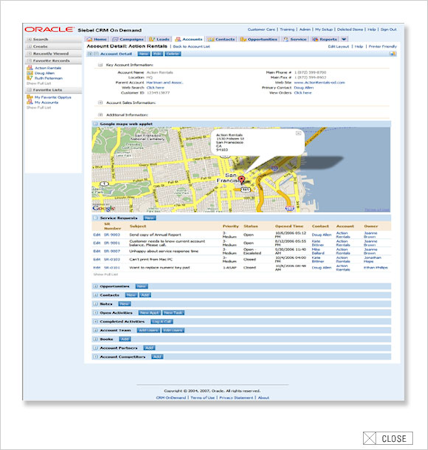Click Edit button in Account Detail bar

pyautogui.click(x=157, y=54)
